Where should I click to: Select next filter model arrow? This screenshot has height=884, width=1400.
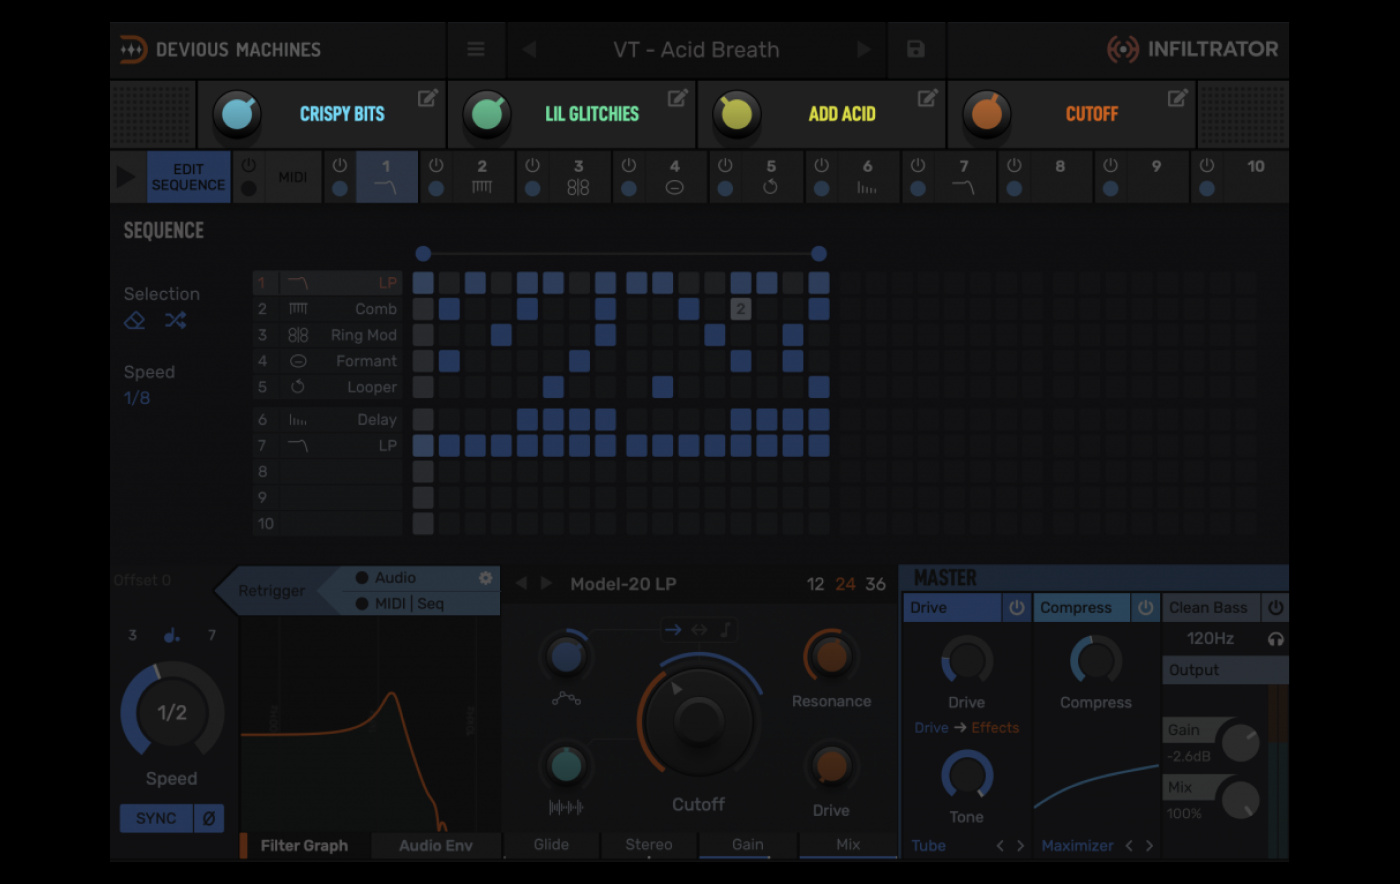546,583
